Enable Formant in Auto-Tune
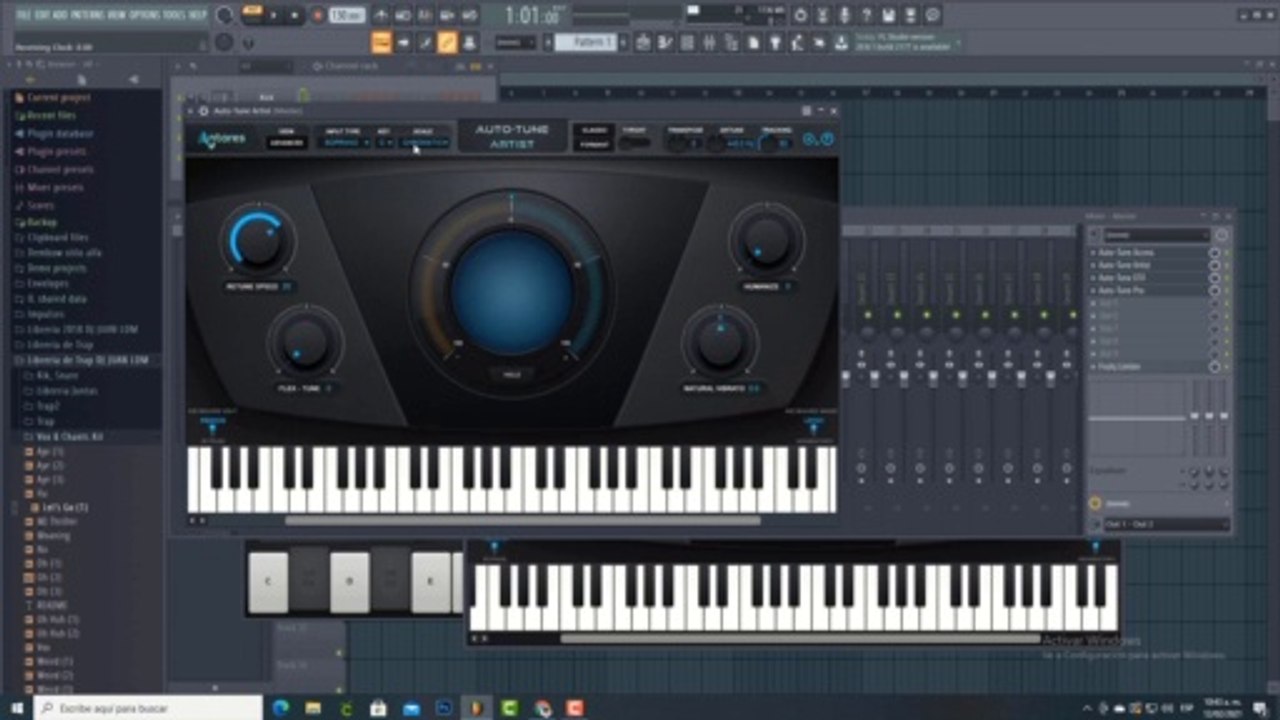This screenshot has width=1280, height=720. [x=594, y=145]
